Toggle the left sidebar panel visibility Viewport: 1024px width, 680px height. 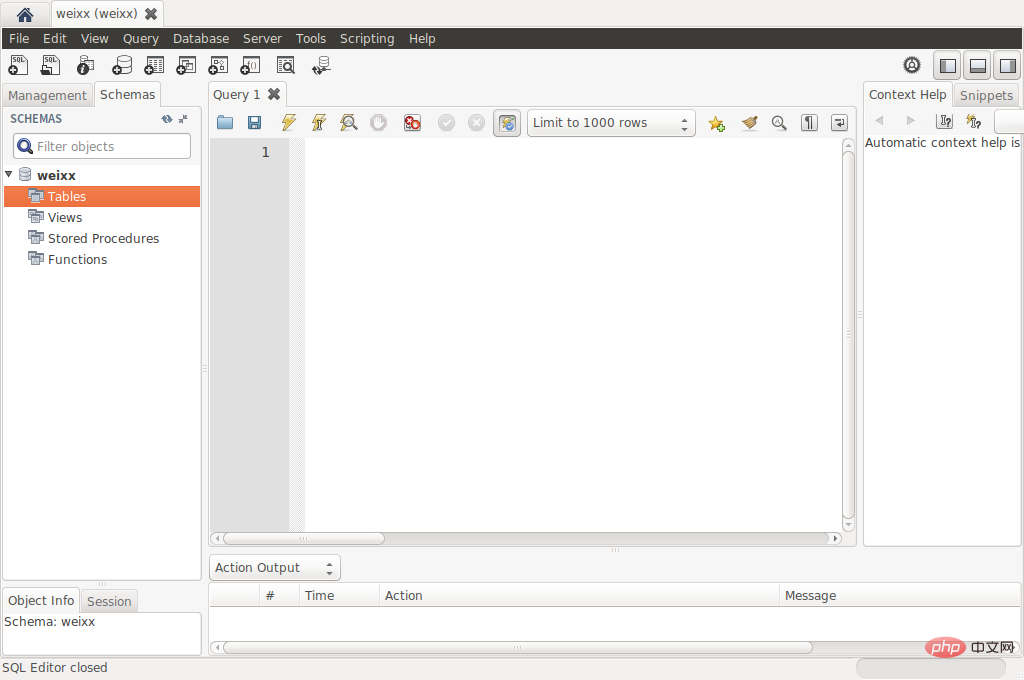click(x=948, y=66)
